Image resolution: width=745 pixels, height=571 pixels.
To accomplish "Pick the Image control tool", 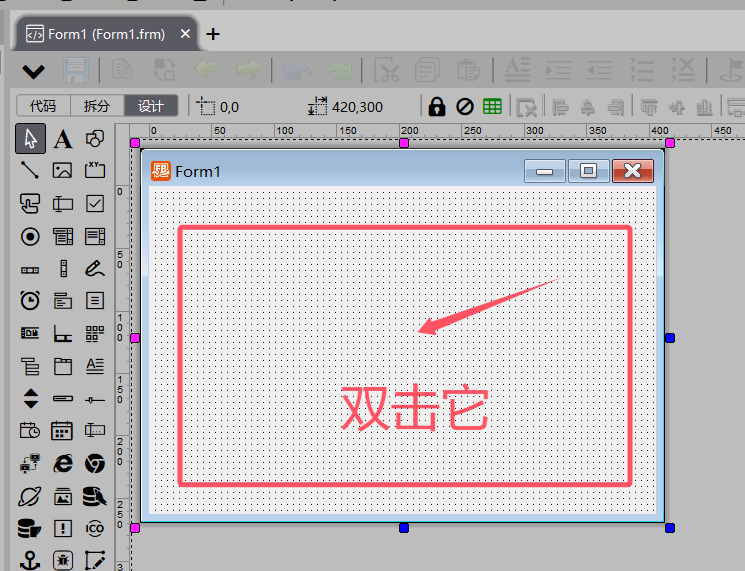I will point(62,170).
